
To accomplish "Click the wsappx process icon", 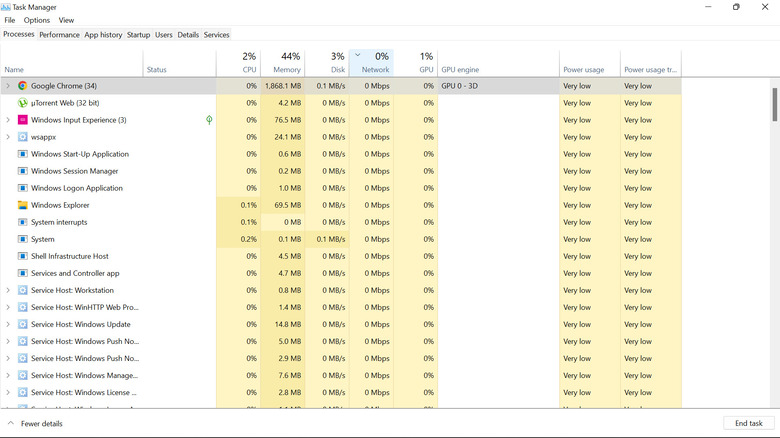I will (23, 137).
